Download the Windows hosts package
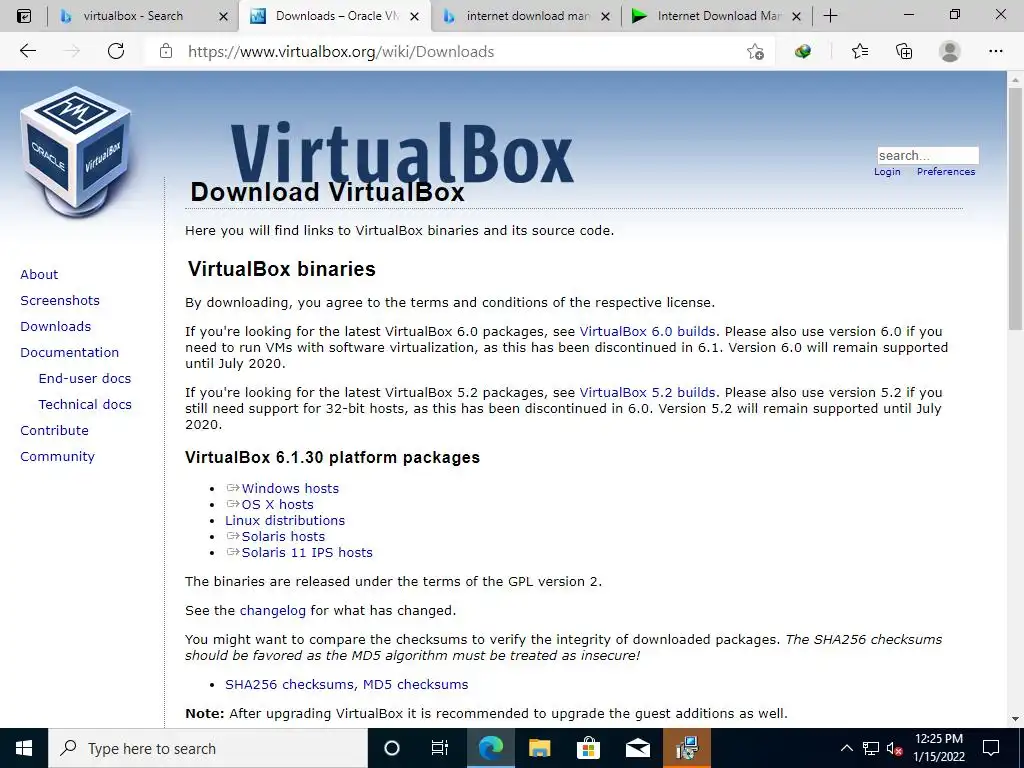Screen dimensions: 1024x768 290,488
